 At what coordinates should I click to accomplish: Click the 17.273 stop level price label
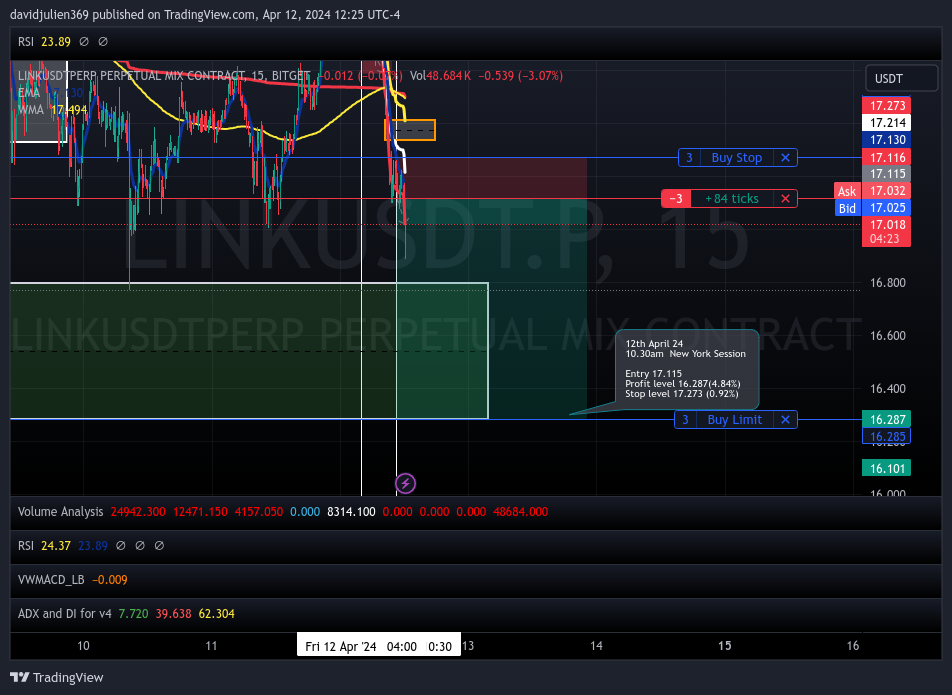(886, 106)
